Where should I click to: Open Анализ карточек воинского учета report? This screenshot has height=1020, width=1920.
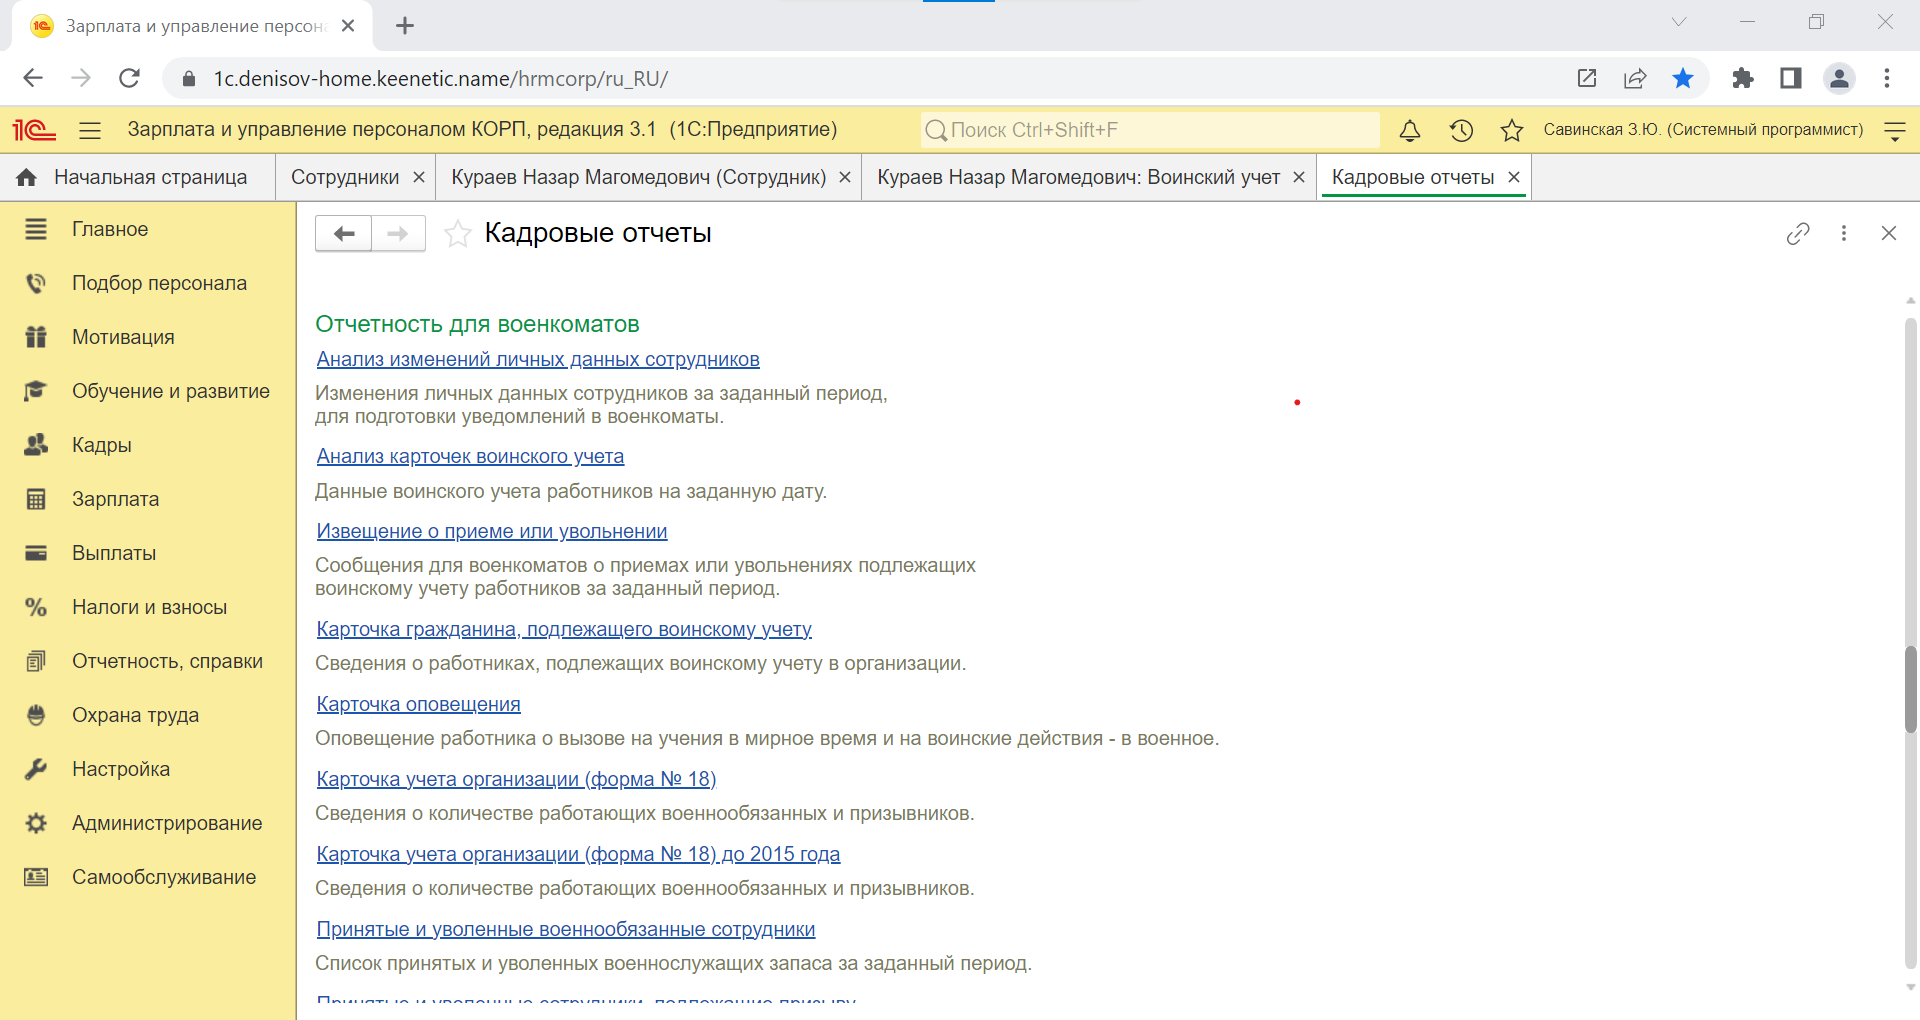point(470,456)
